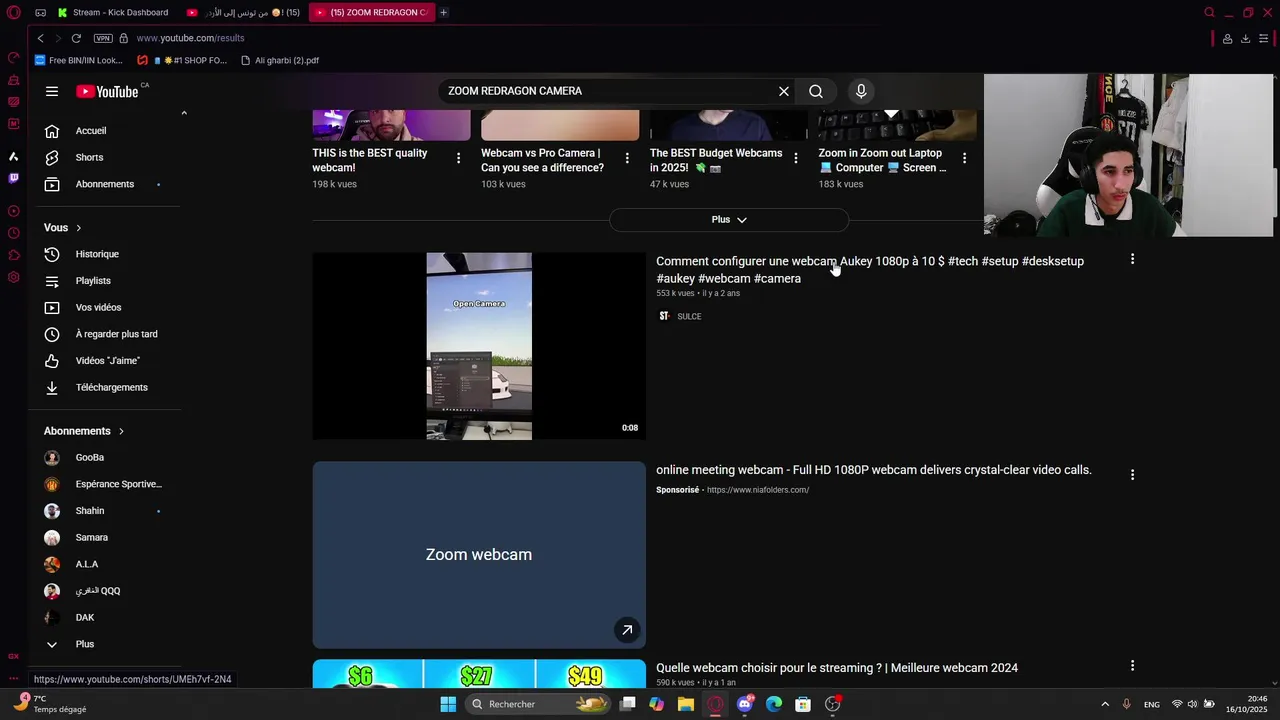Expand shorts shelf with the Plus button
The height and width of the screenshot is (720, 1280).
(729, 219)
